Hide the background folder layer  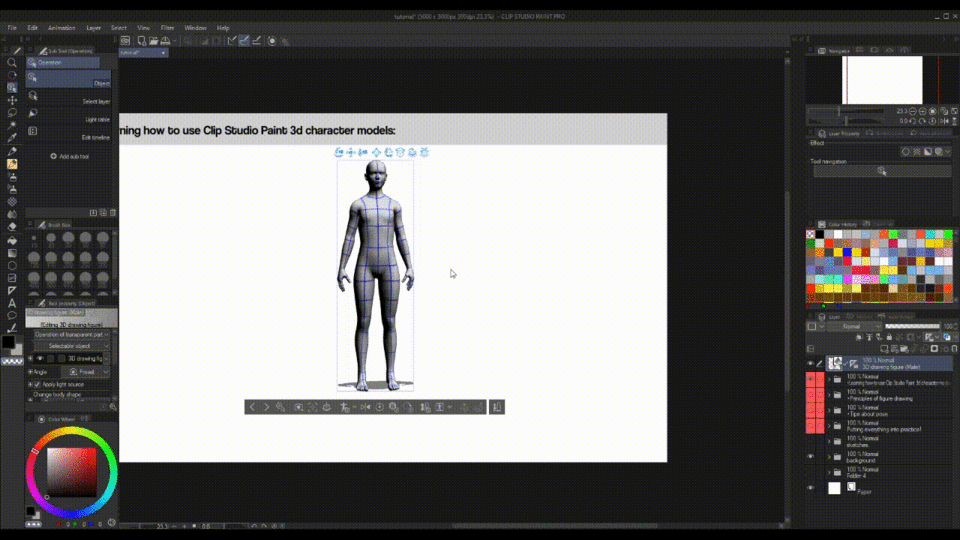pyautogui.click(x=811, y=455)
